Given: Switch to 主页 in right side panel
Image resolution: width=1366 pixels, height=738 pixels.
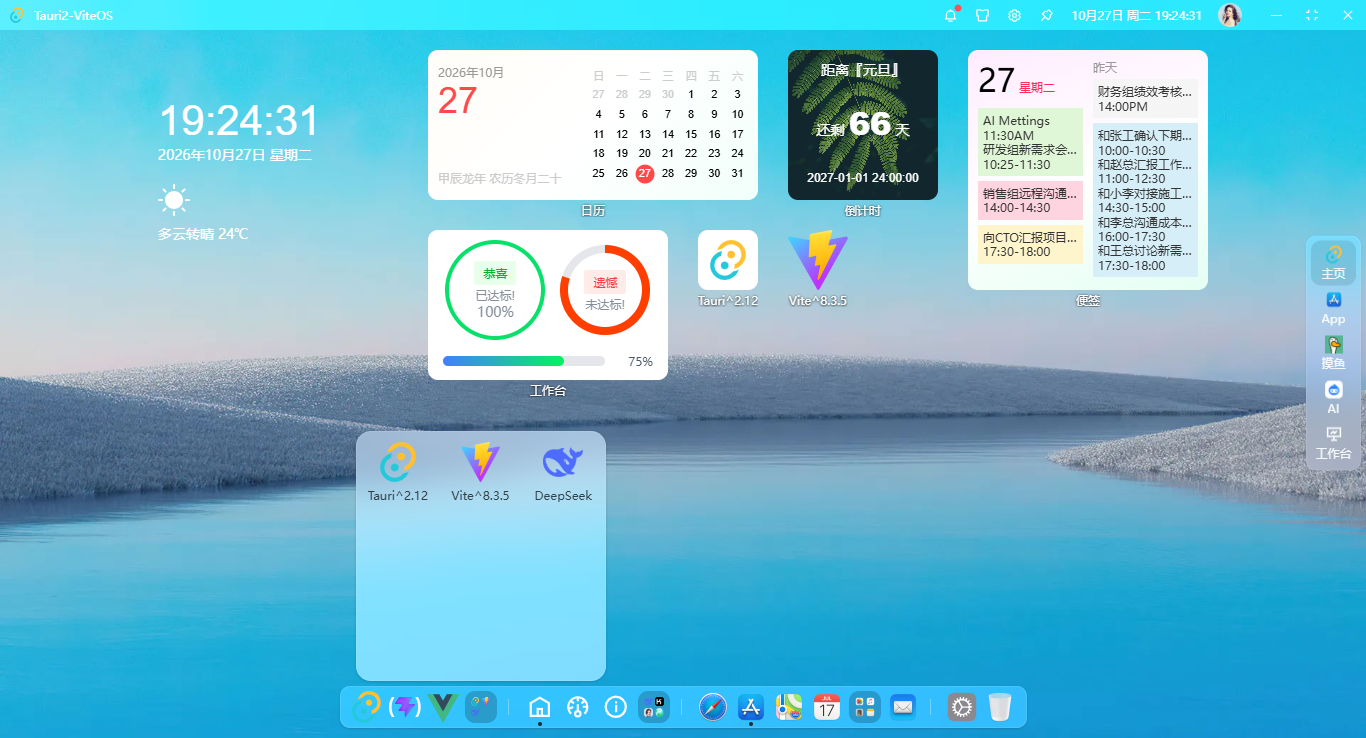Looking at the screenshot, I should [1333, 263].
